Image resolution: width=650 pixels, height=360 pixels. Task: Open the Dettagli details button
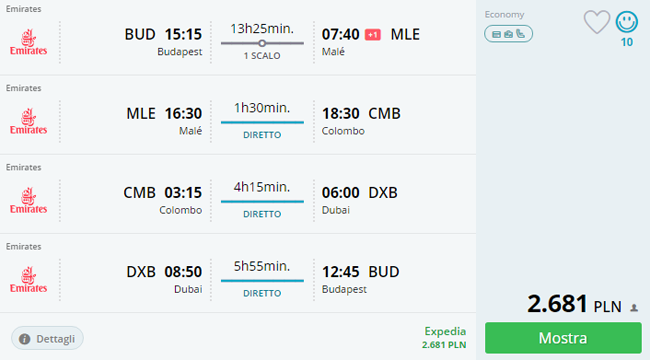coord(47,338)
